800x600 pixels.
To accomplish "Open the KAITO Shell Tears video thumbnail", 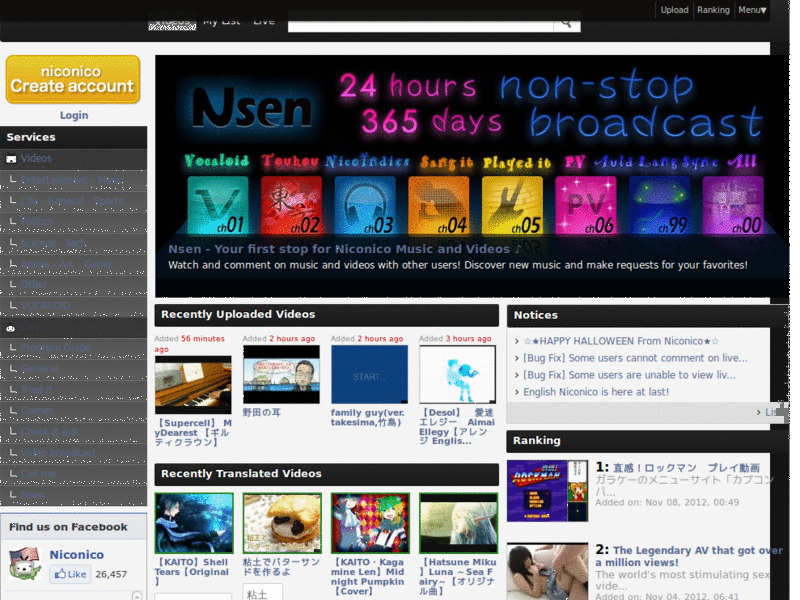I will pyautogui.click(x=194, y=523).
